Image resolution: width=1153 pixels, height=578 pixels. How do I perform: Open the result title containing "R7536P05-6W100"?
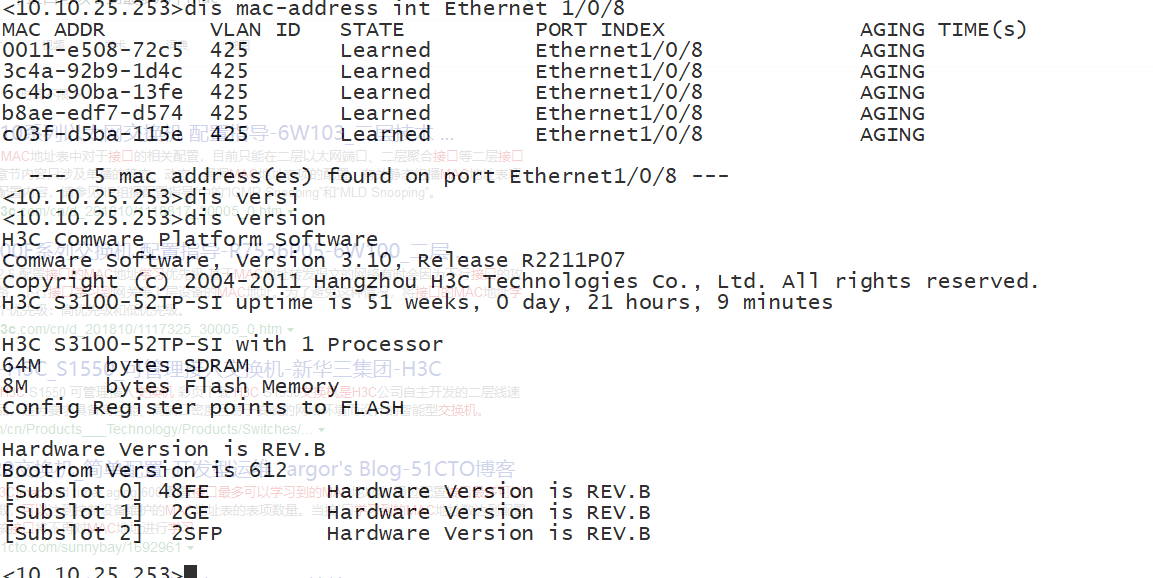[330, 250]
